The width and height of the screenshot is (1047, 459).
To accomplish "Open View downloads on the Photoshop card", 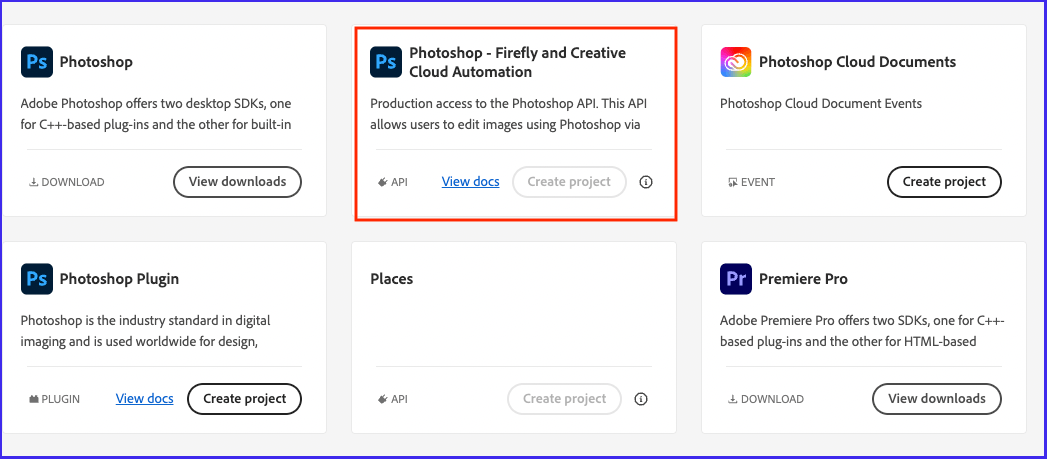I will tap(237, 182).
